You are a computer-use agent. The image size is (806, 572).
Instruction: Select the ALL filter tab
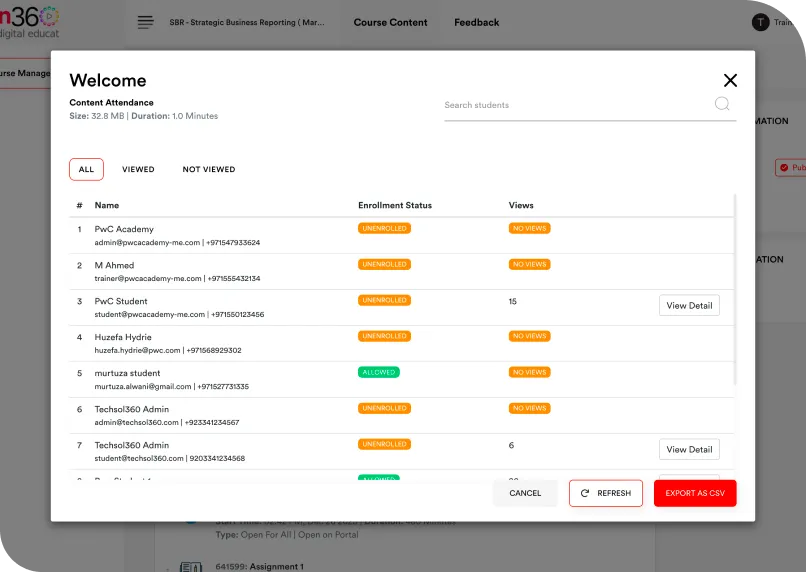pyautogui.click(x=86, y=170)
